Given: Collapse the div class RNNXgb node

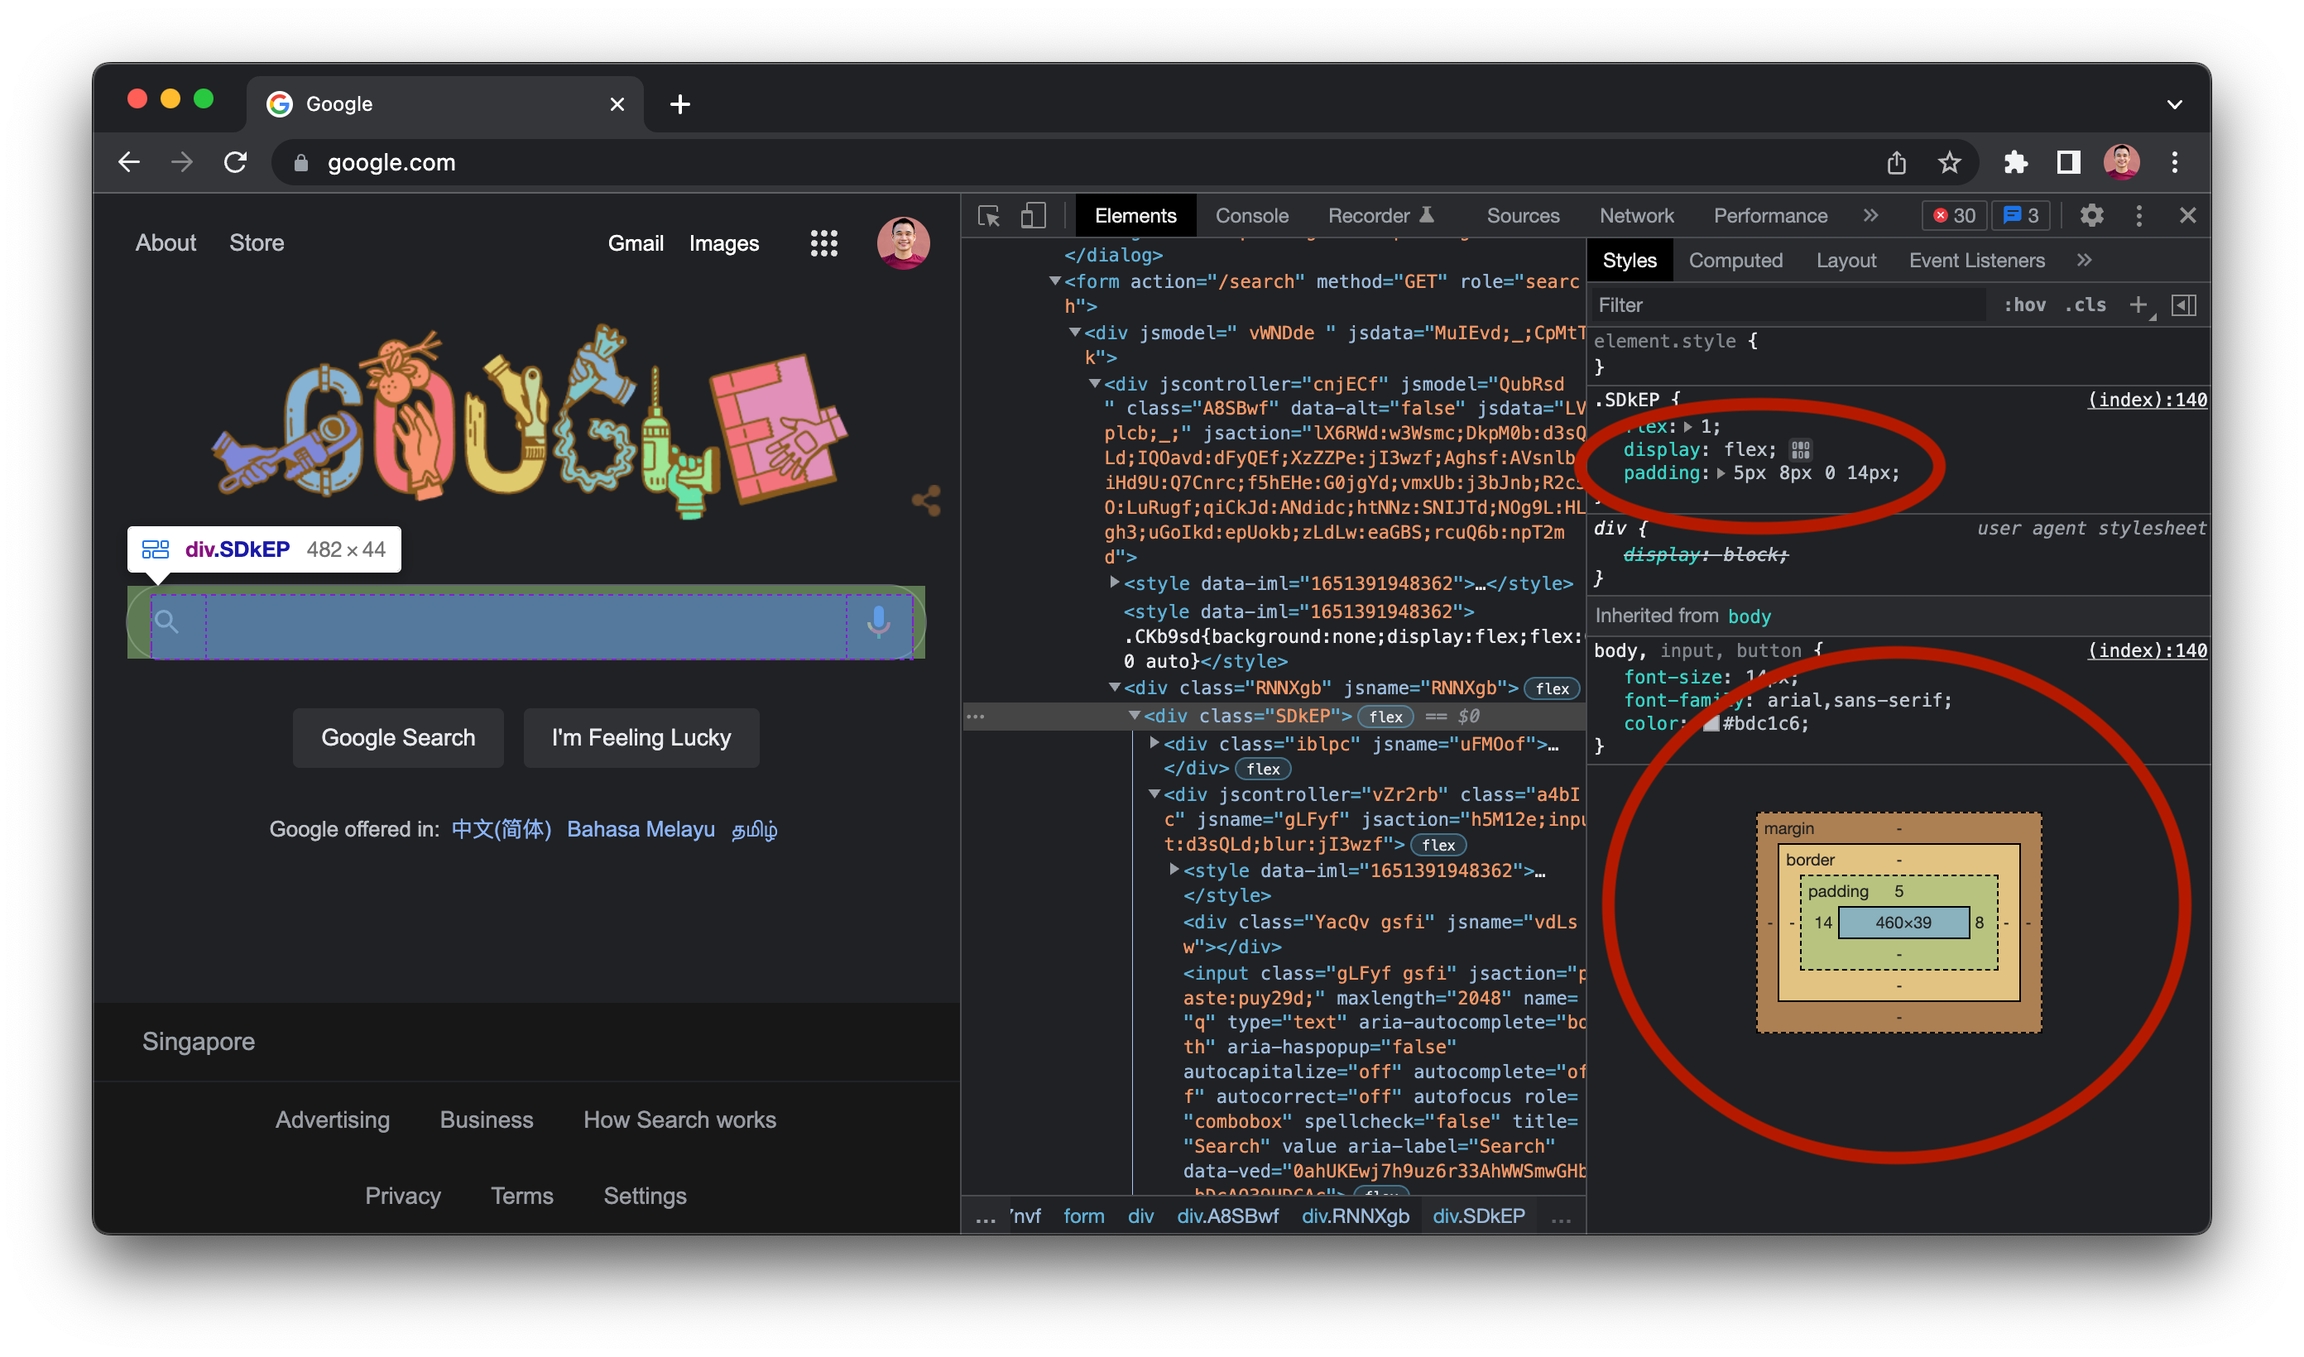Looking at the screenshot, I should 1114,687.
